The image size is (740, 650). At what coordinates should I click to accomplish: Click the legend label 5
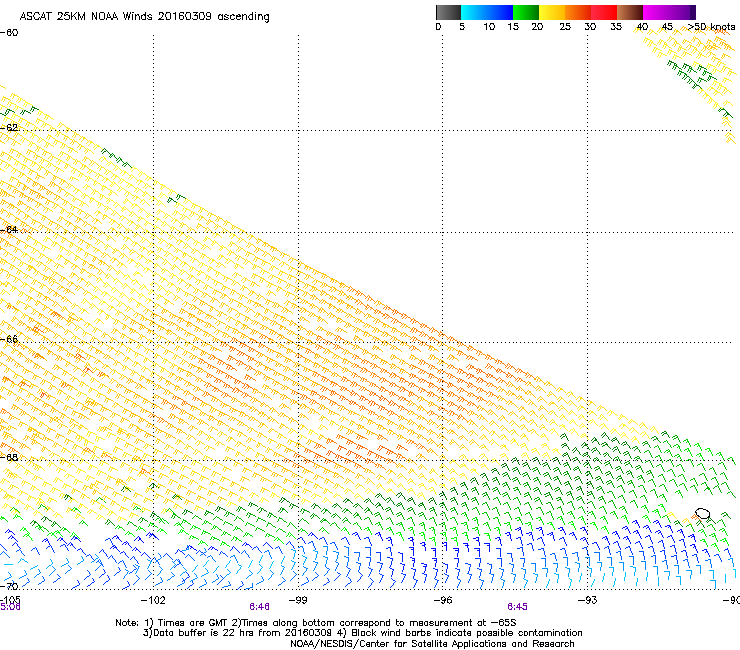[x=462, y=27]
